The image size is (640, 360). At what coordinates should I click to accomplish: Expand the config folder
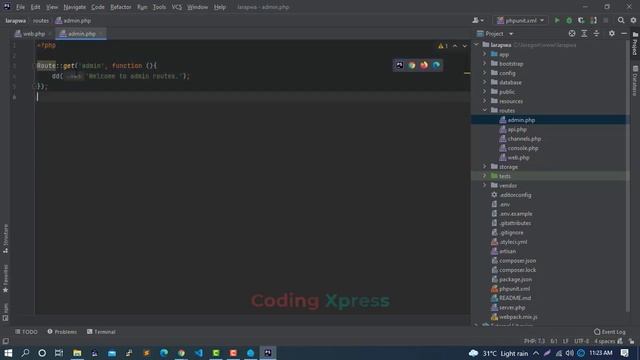485,73
